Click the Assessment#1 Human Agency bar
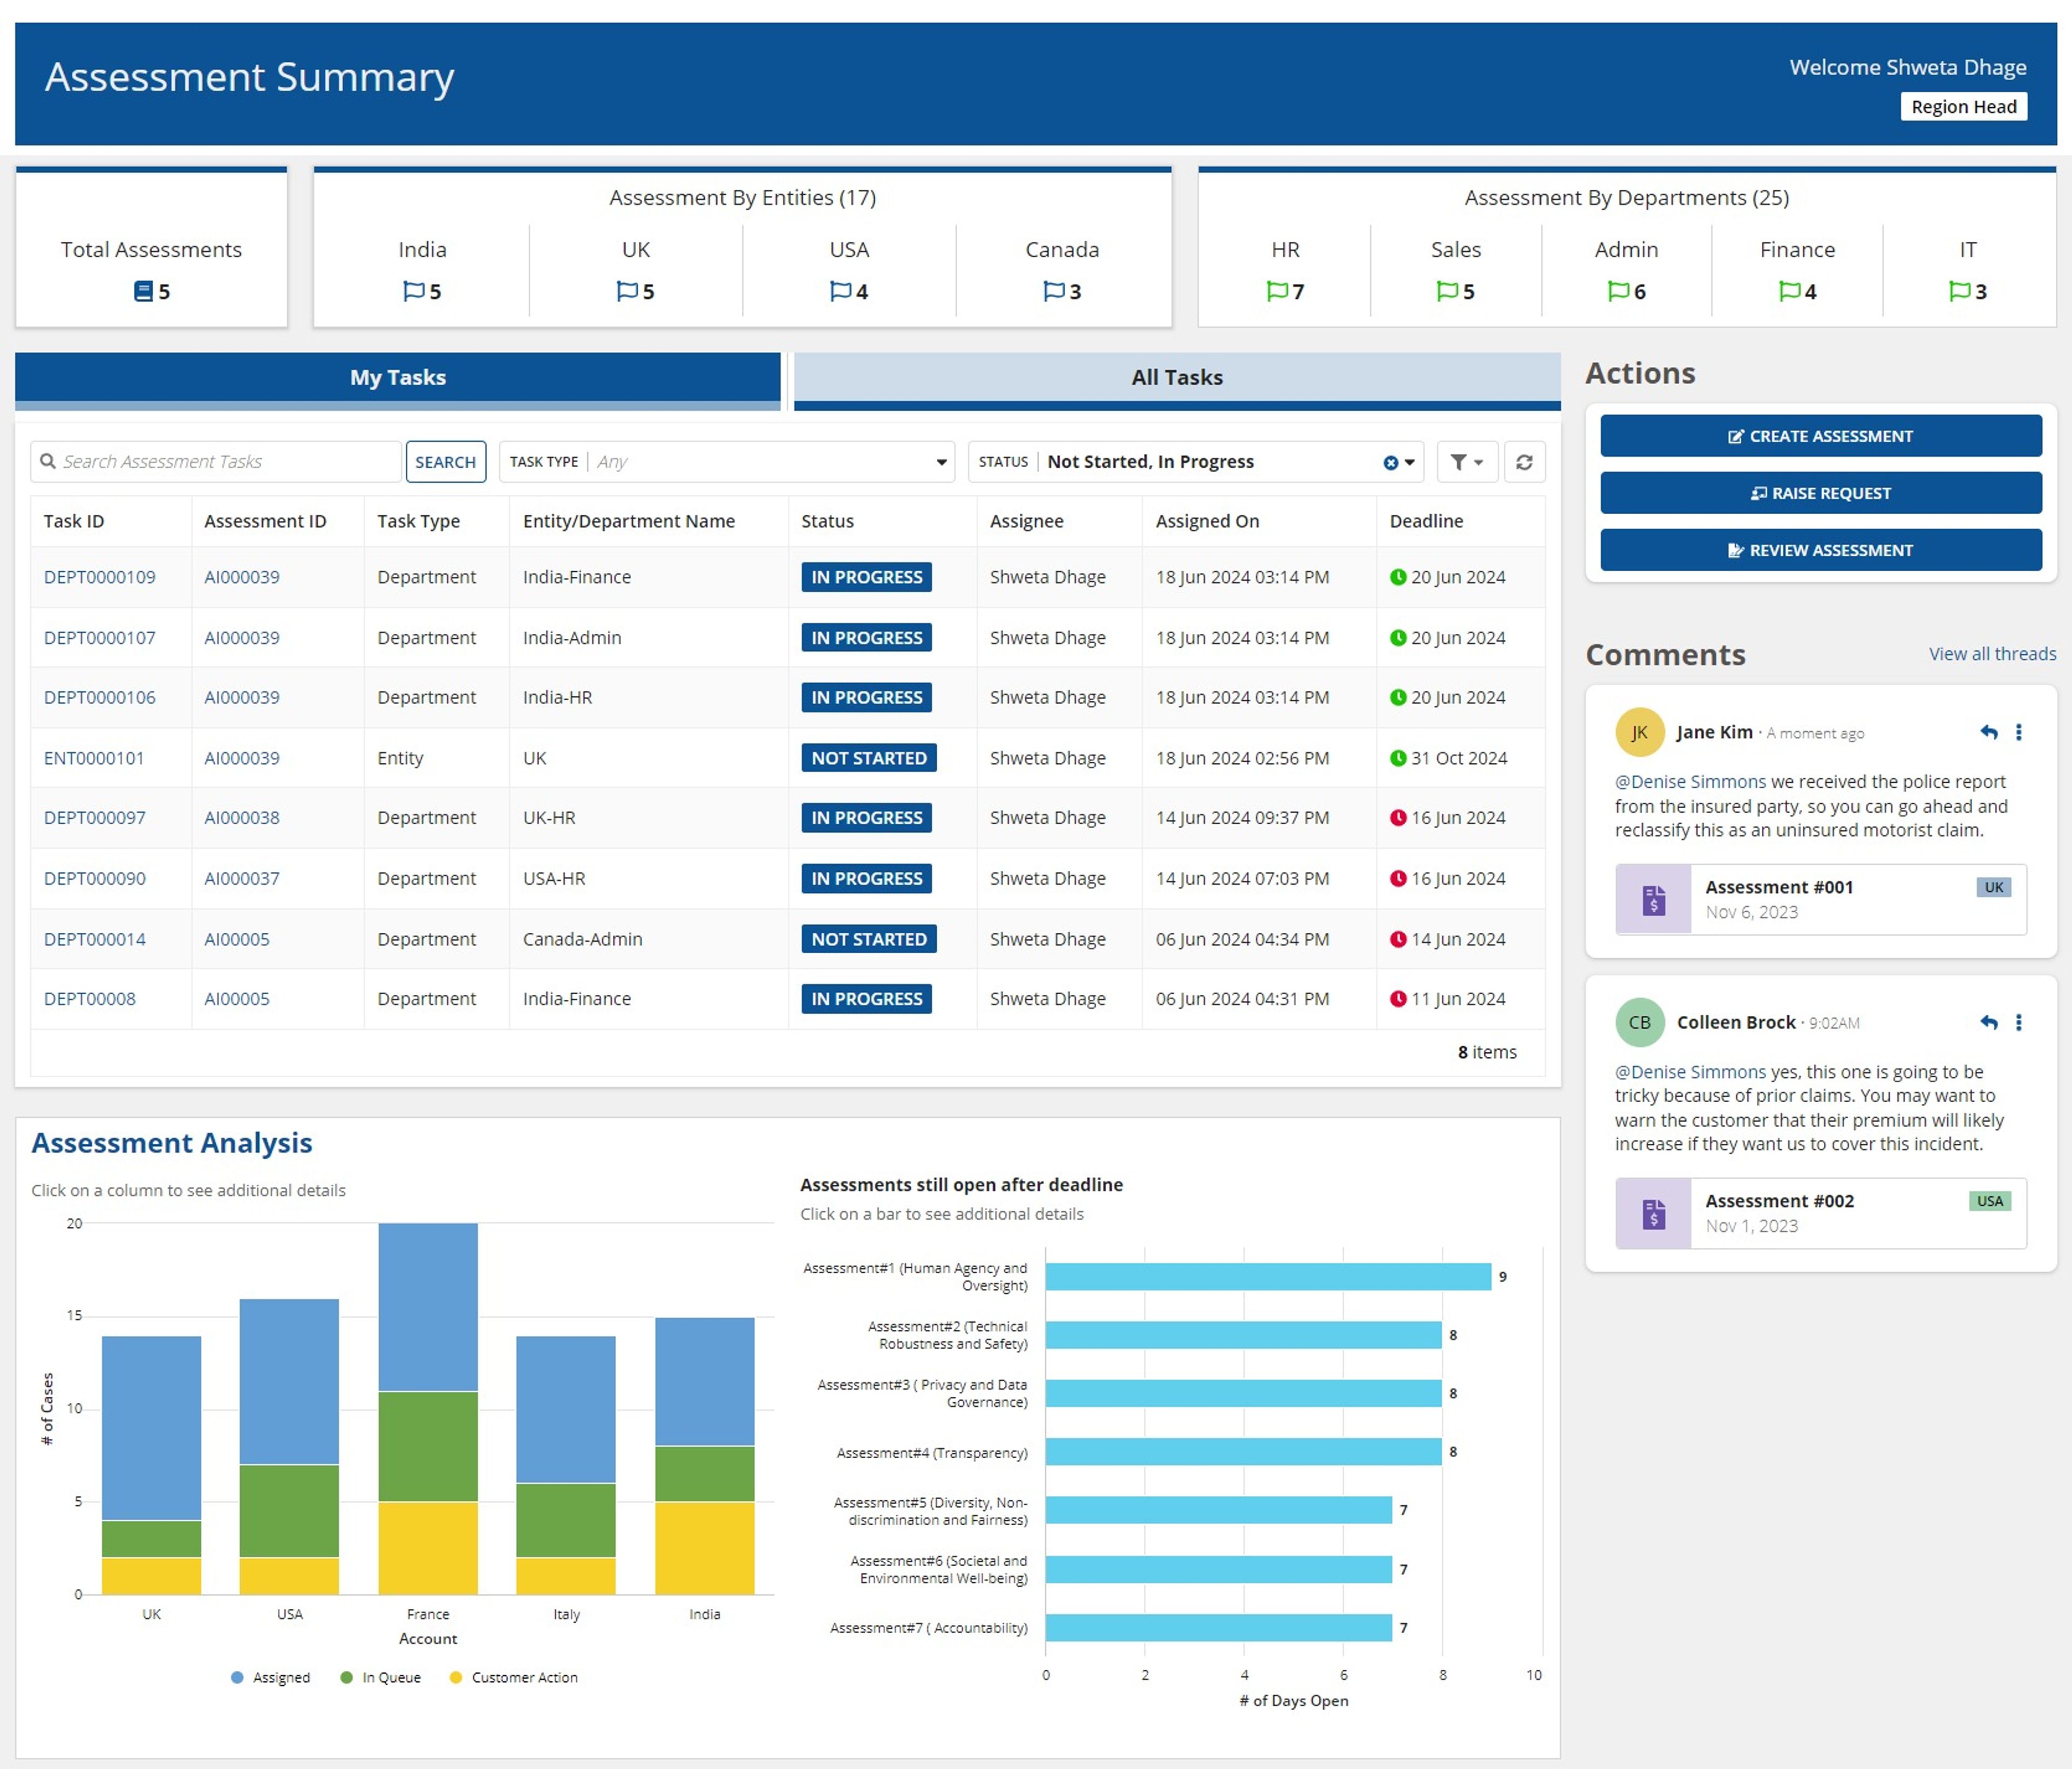The height and width of the screenshot is (1769, 2072). 1268,1277
